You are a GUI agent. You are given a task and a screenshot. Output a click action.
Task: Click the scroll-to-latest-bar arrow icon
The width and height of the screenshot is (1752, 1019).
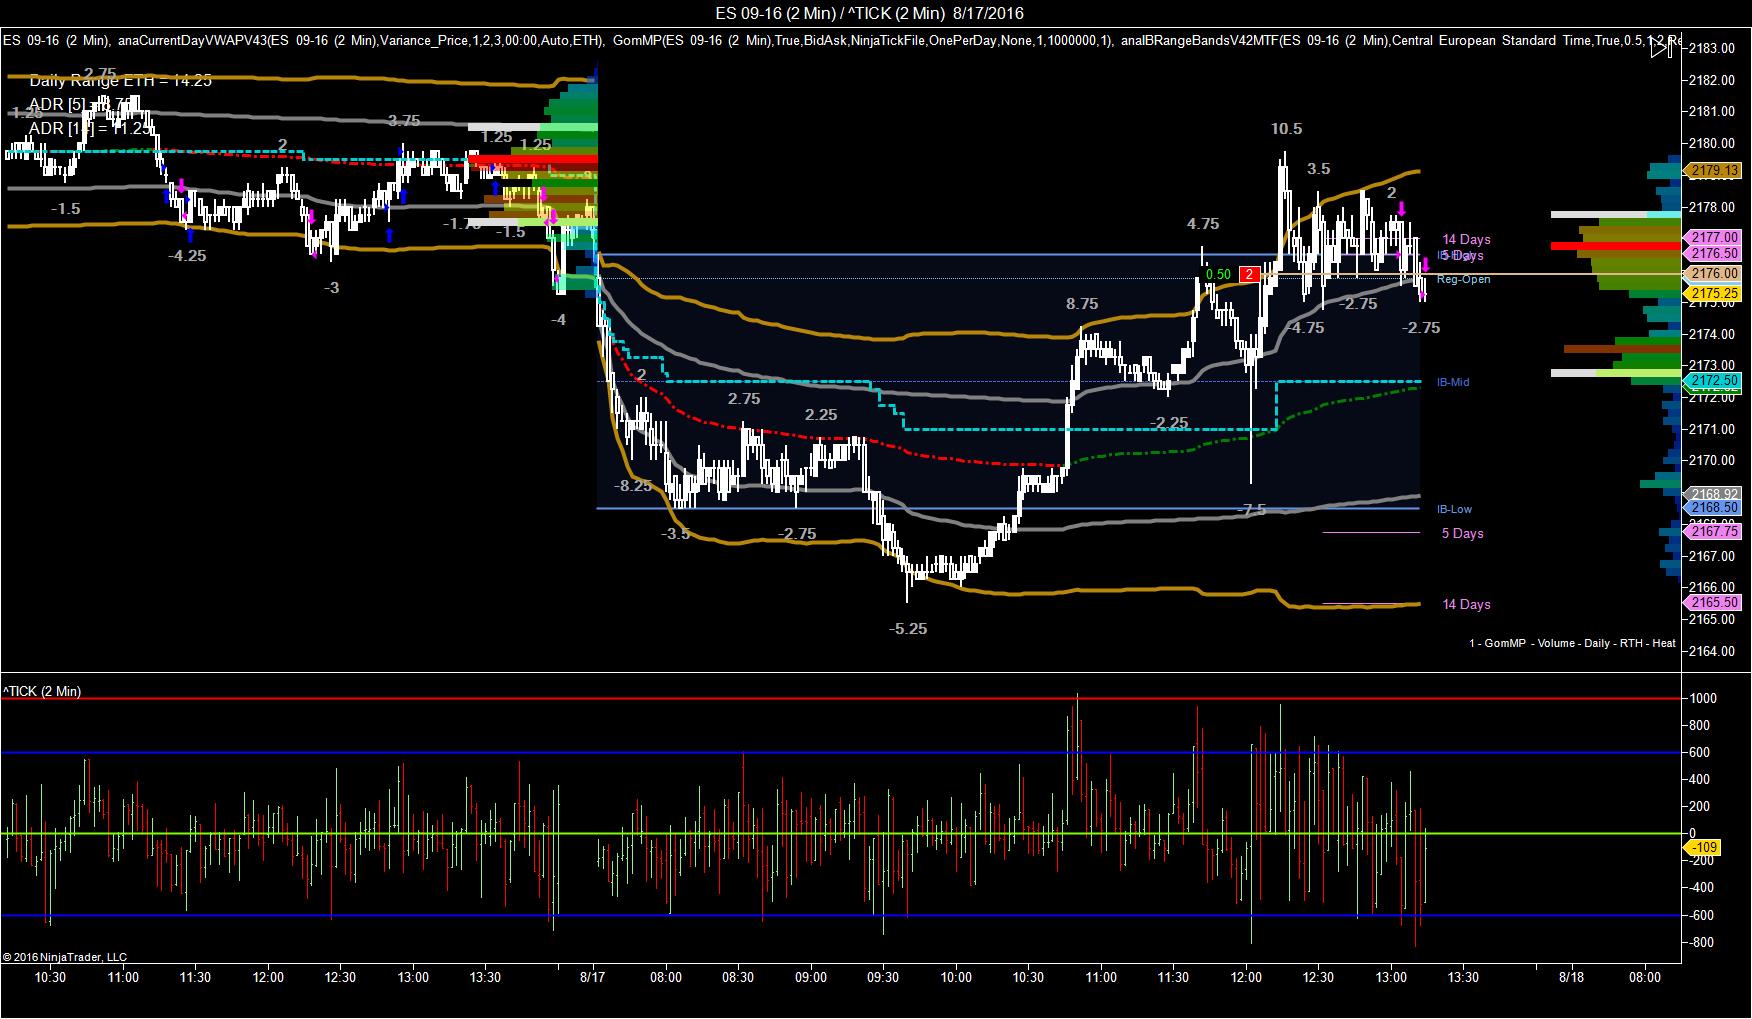(x=1660, y=50)
